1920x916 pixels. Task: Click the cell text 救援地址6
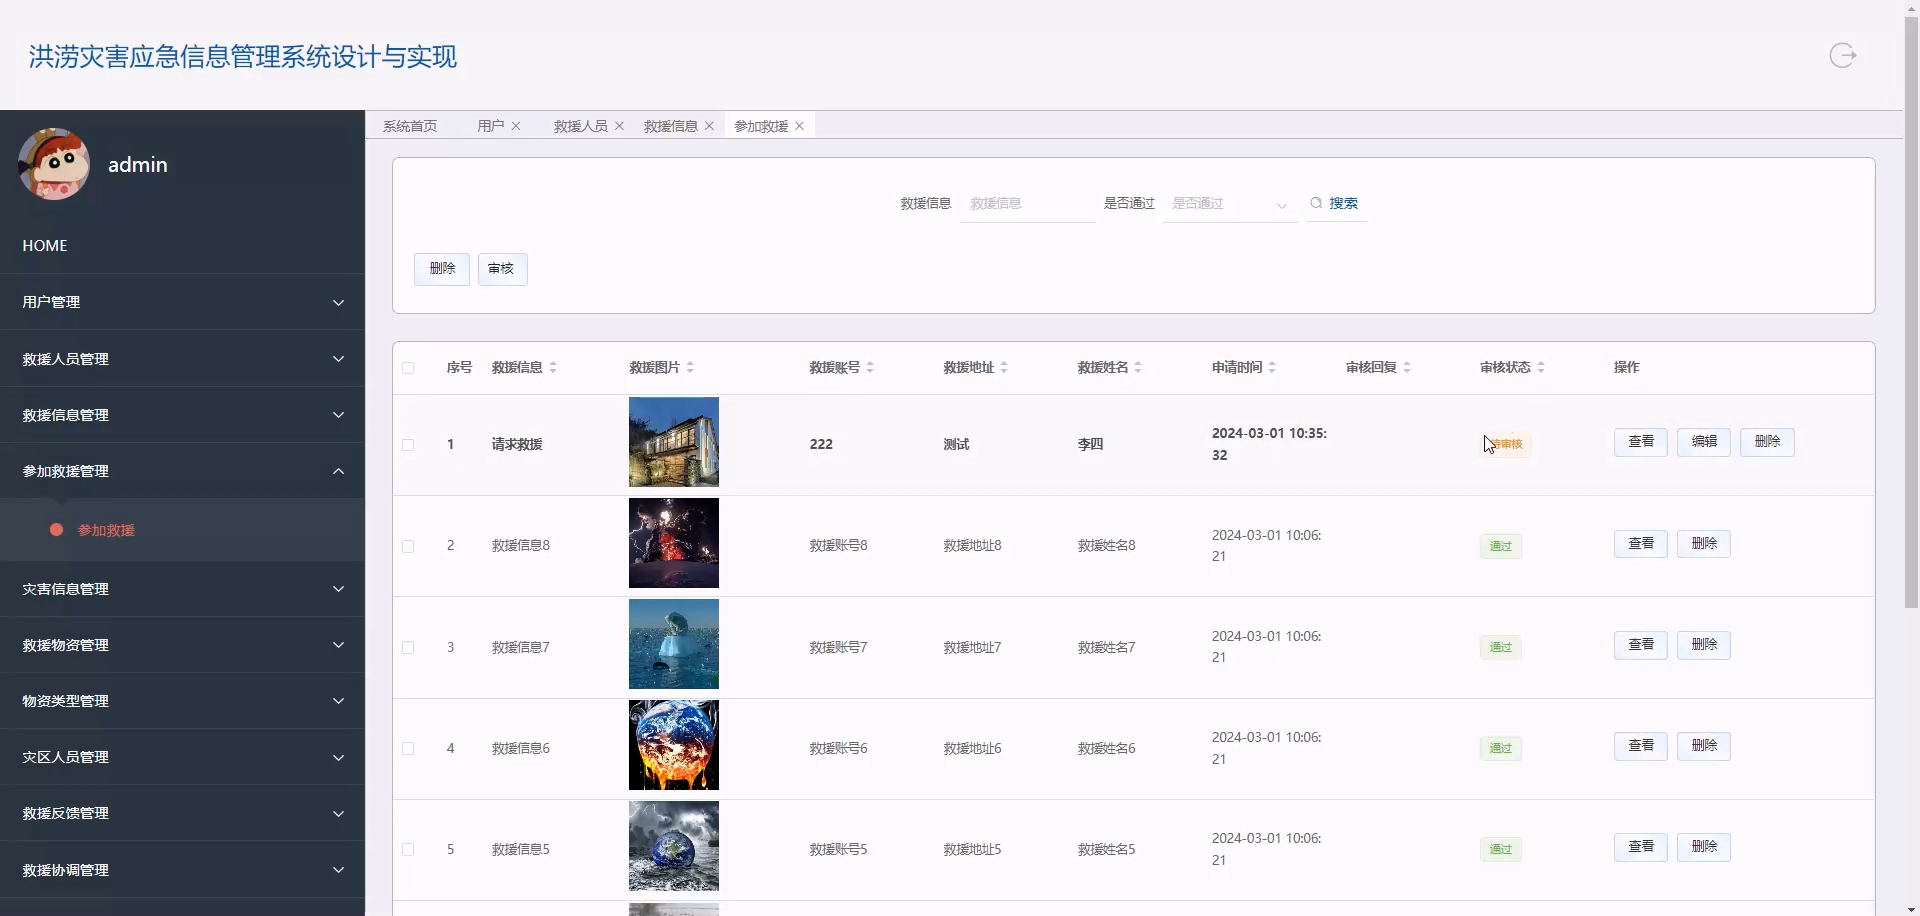(x=972, y=748)
